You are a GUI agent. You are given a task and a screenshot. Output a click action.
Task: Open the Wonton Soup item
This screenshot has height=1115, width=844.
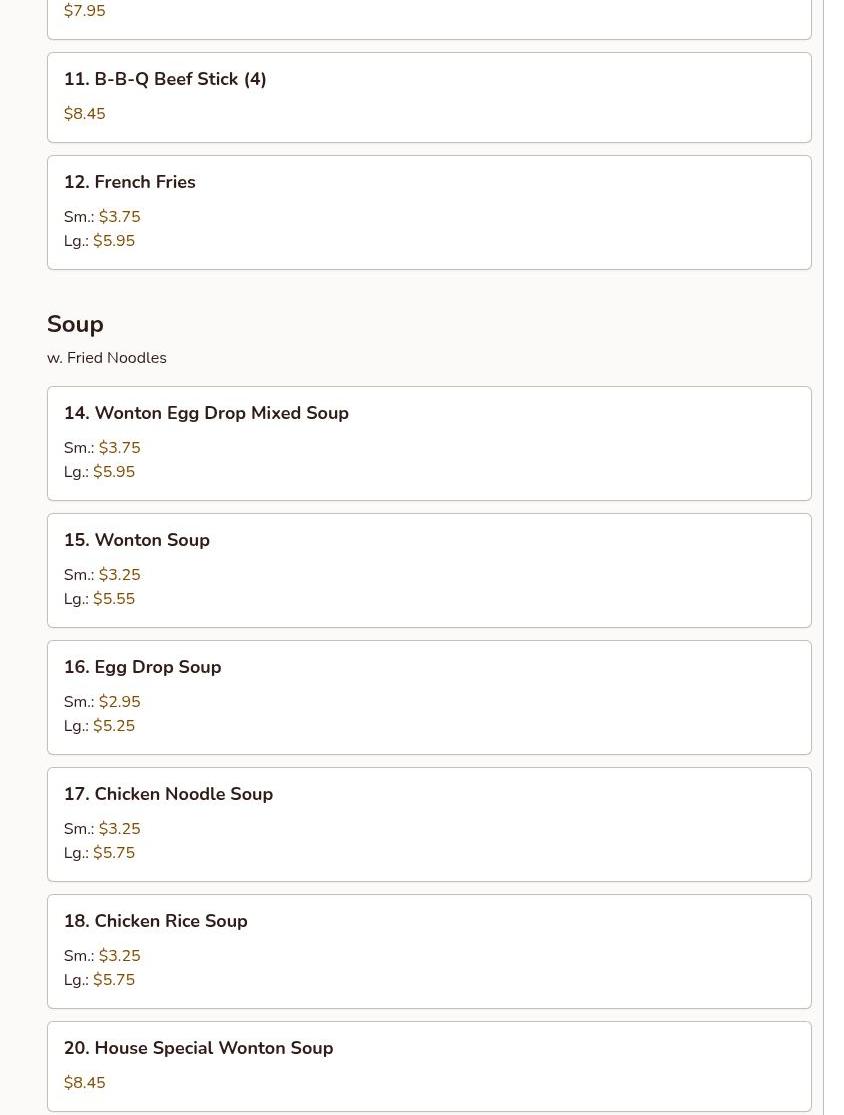click(x=429, y=570)
